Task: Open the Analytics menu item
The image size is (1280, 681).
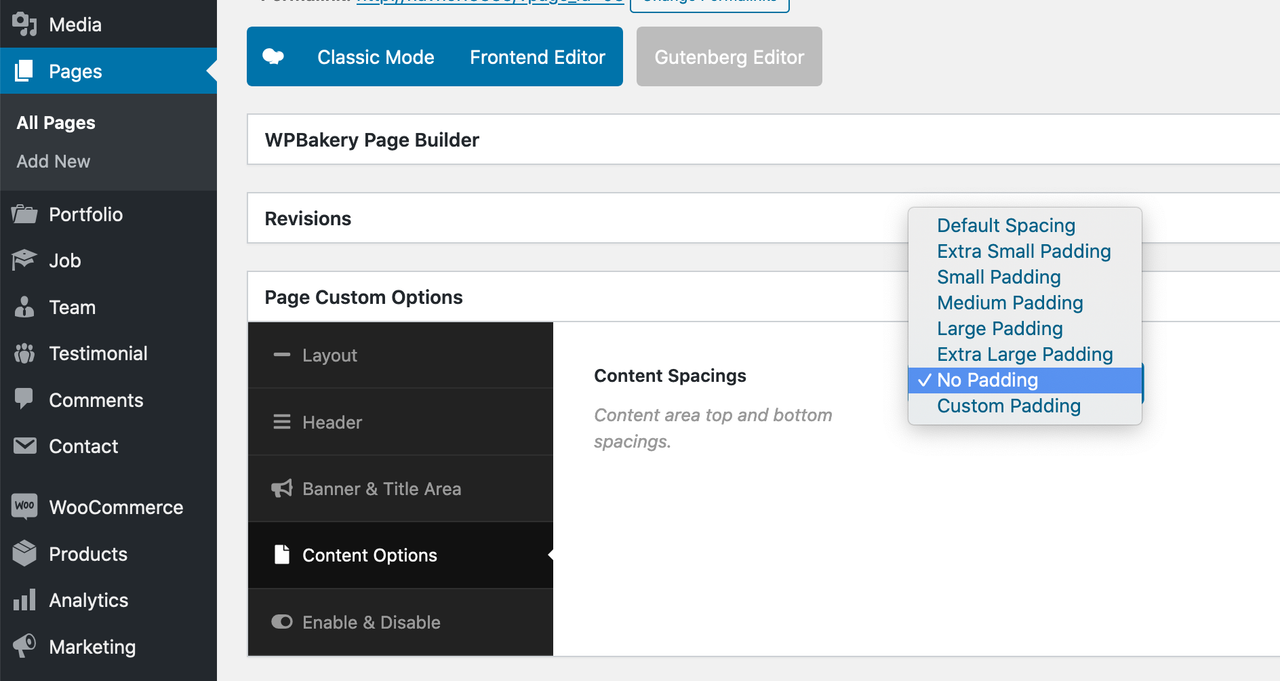Action: pos(108,600)
